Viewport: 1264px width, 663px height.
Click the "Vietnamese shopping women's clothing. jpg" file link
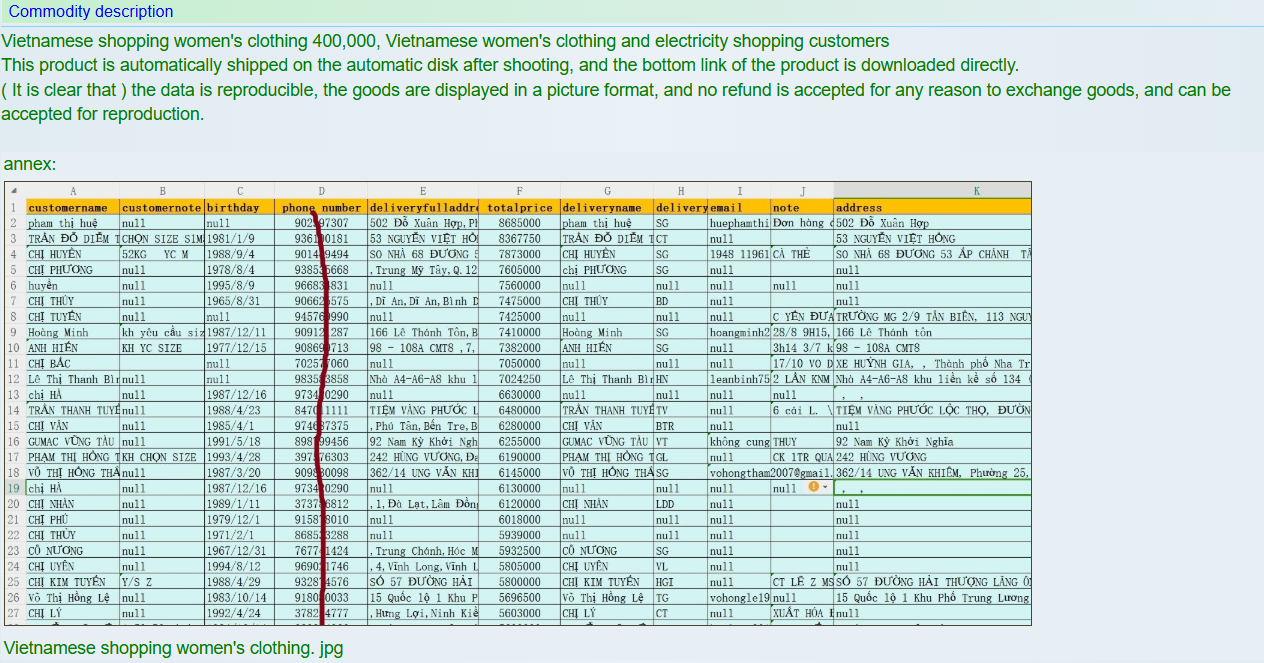[x=173, y=648]
